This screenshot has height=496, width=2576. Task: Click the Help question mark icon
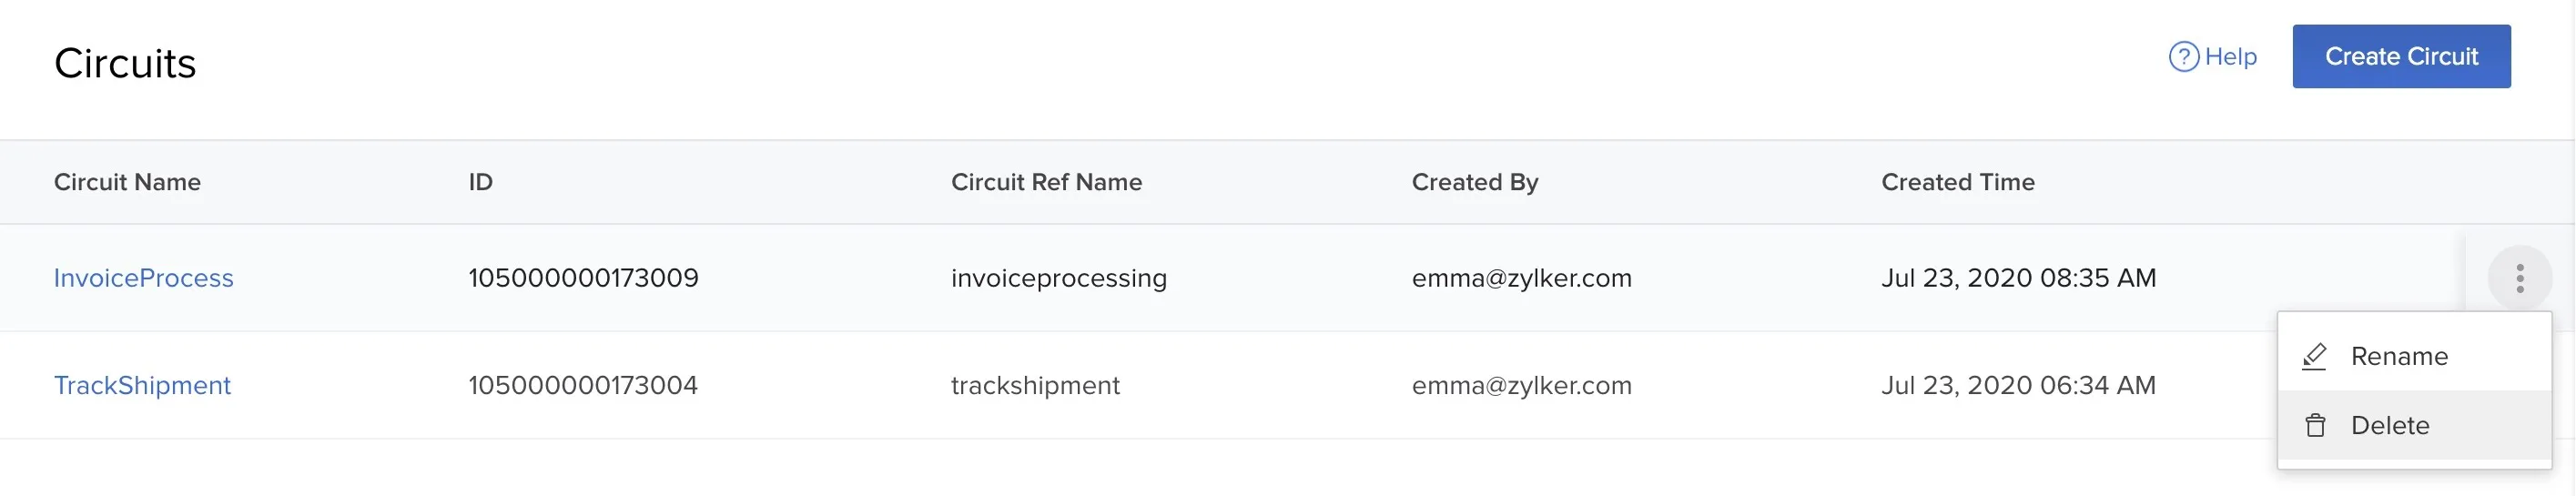tap(2183, 57)
